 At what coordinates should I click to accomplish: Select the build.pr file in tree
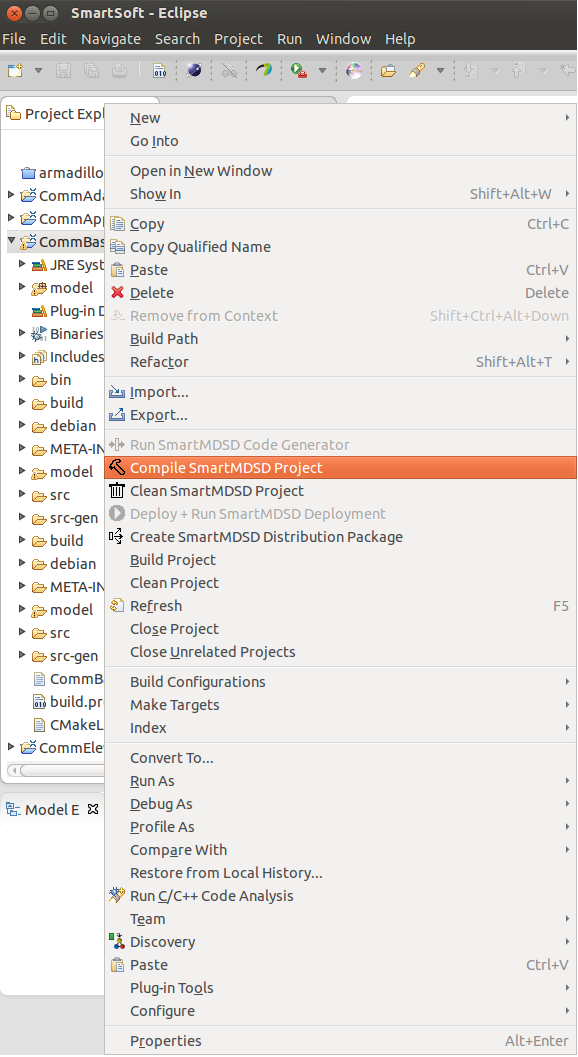coord(68,702)
